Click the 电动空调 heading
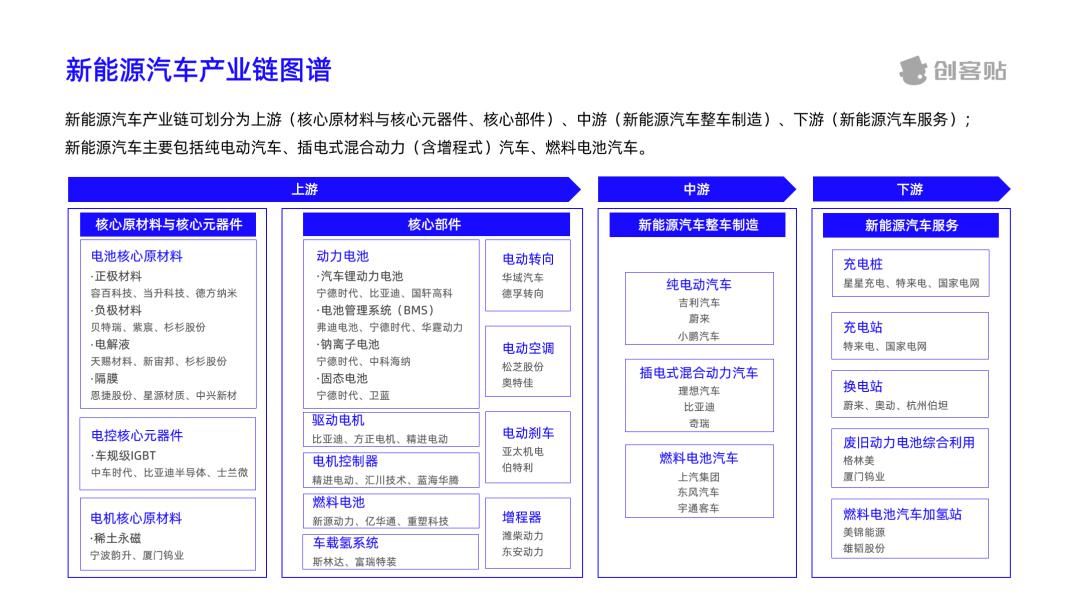Image resolution: width=1080 pixels, height=607 pixels. [528, 348]
